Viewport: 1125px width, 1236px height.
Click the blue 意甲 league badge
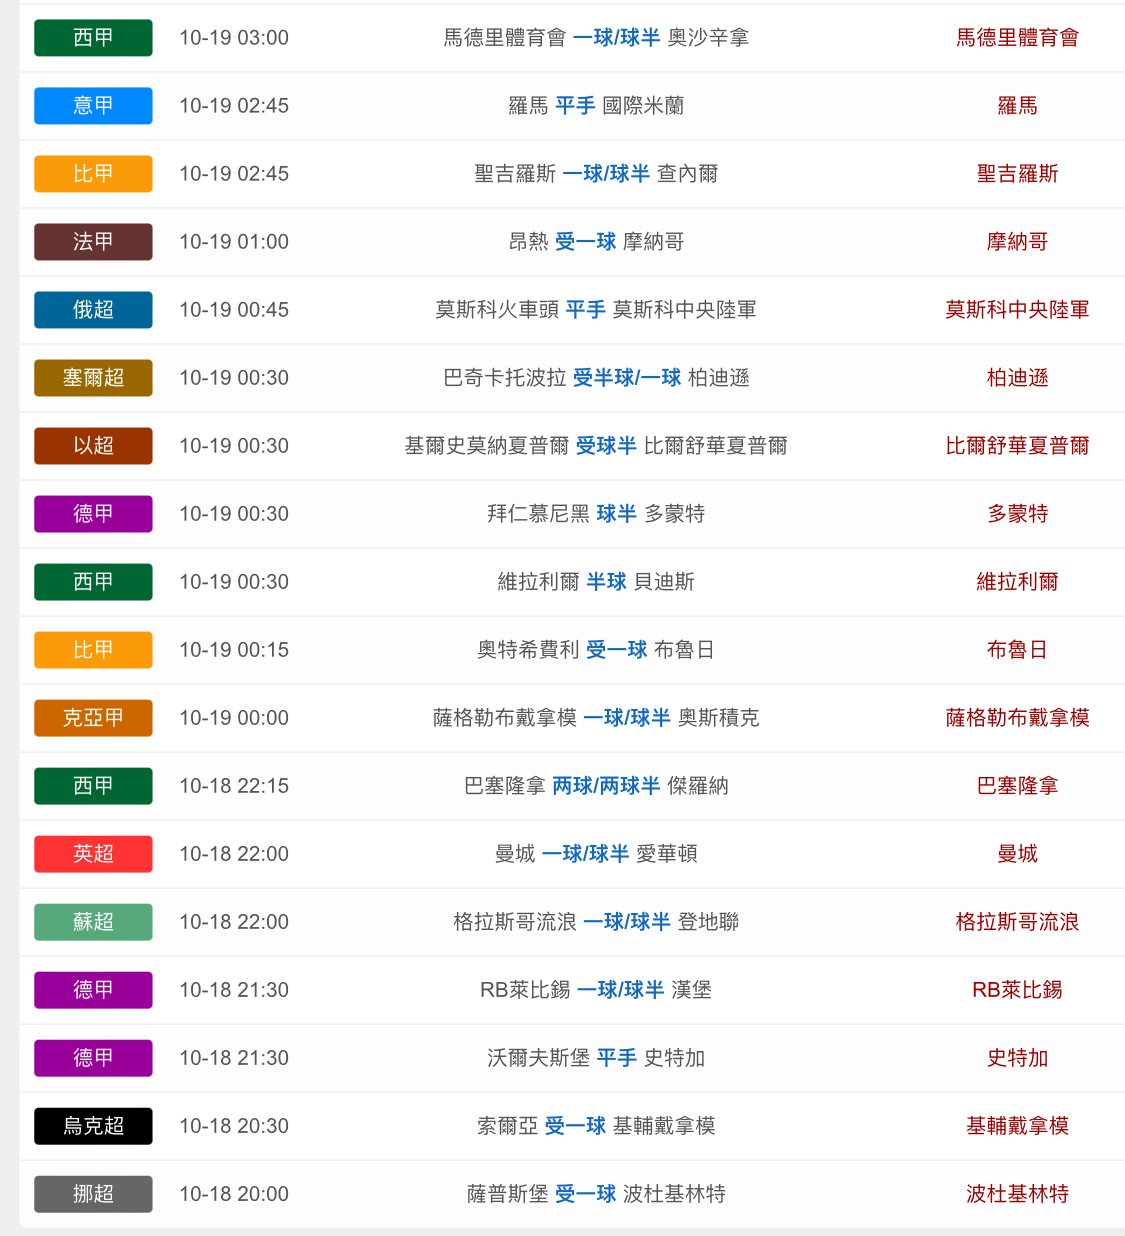click(93, 106)
